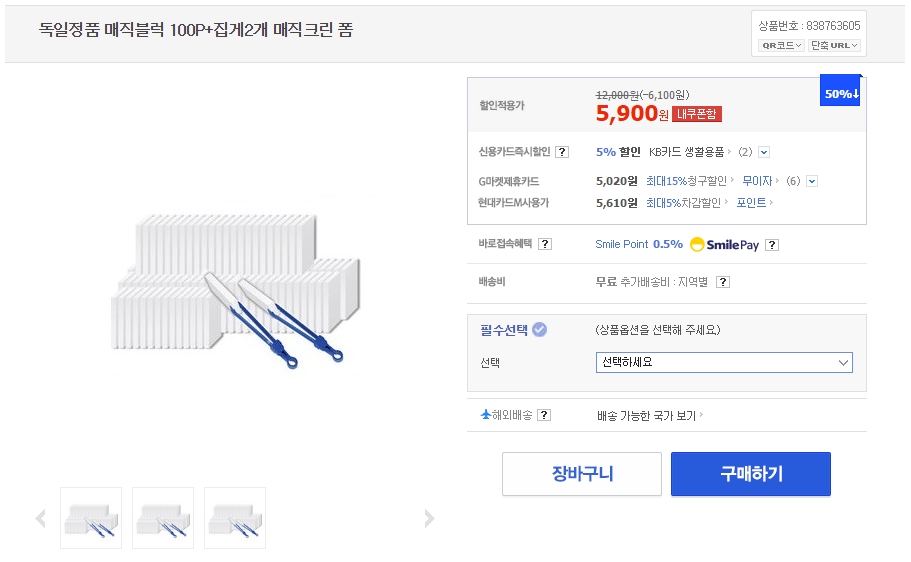The width and height of the screenshot is (911, 562).
Task: Click help icon next to 바로접속혜택
Action: [x=545, y=244]
